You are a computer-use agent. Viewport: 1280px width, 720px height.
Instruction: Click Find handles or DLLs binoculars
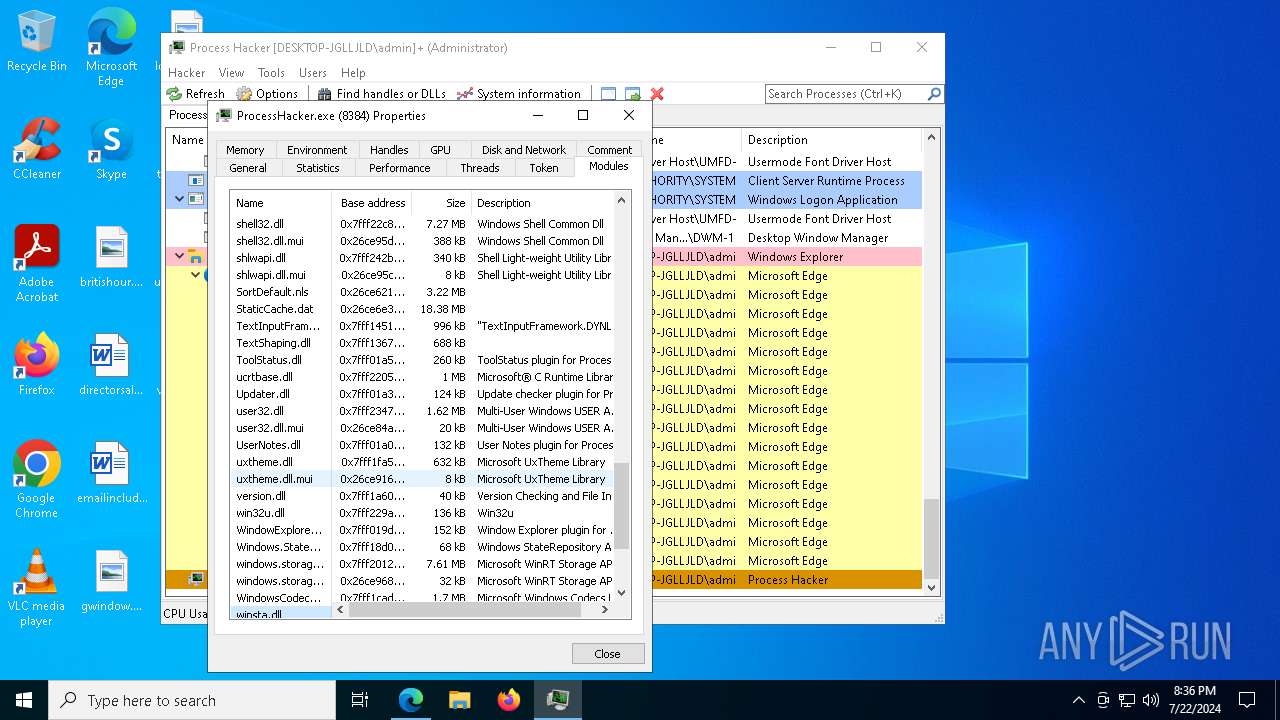[x=325, y=94]
